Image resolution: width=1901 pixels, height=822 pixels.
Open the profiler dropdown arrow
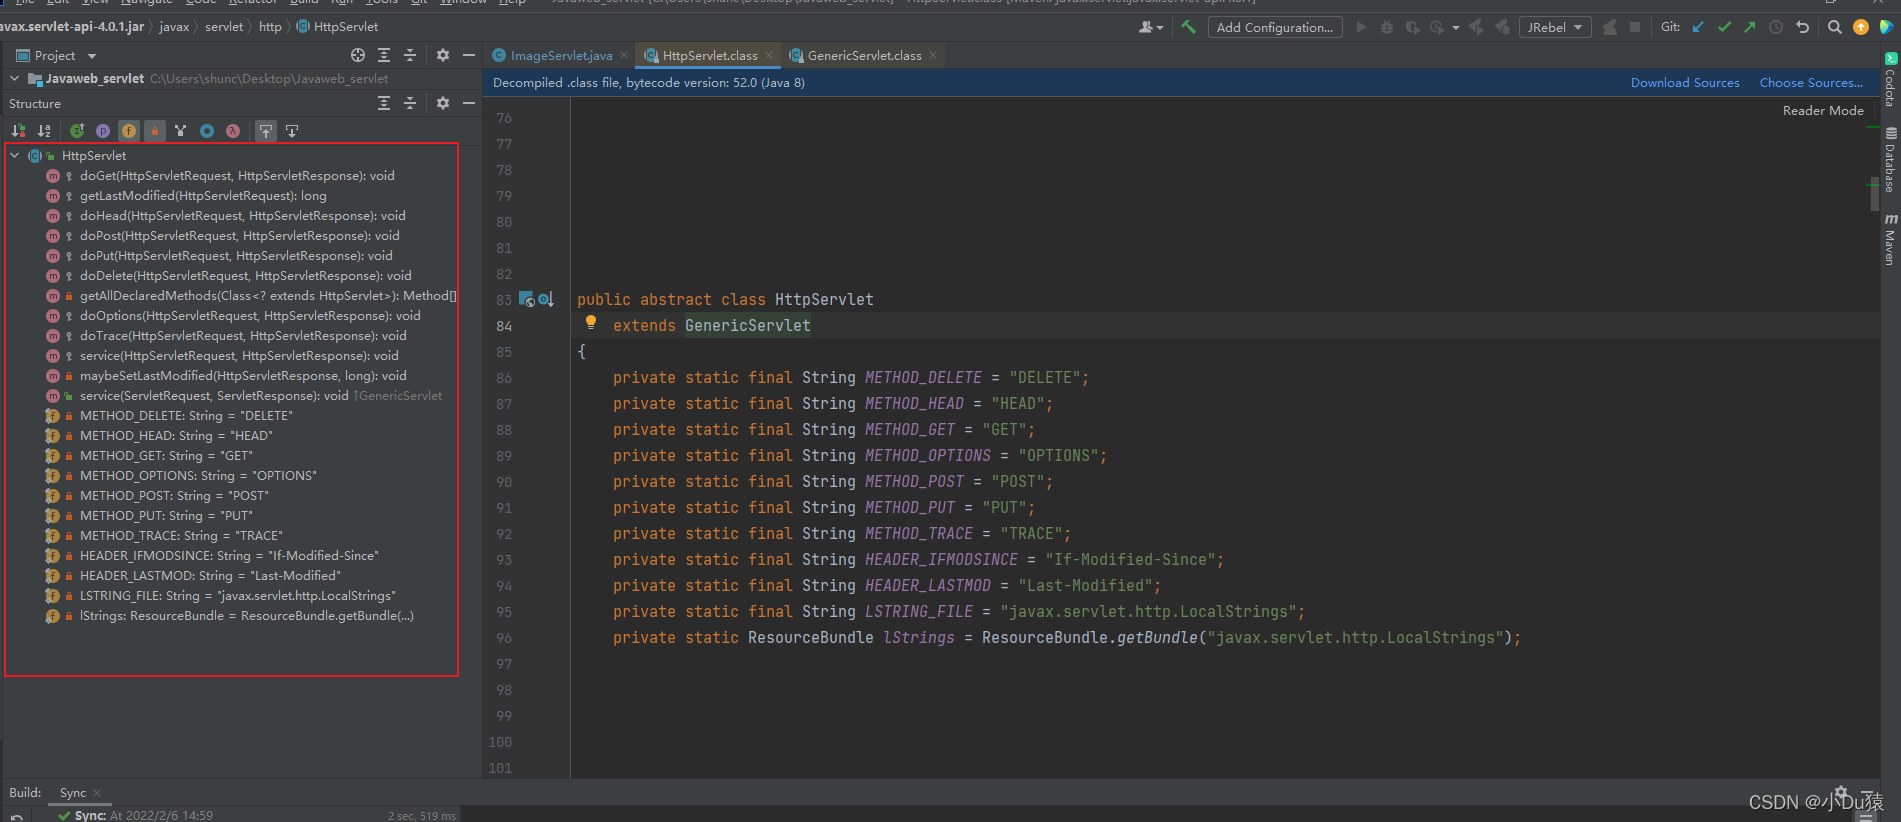point(1455,27)
